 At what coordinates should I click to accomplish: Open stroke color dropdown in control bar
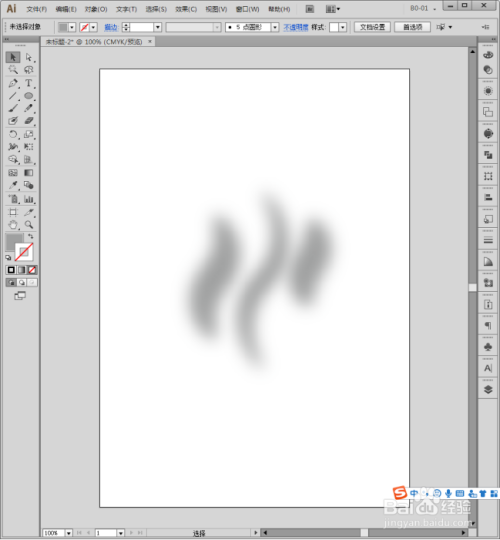(93, 27)
